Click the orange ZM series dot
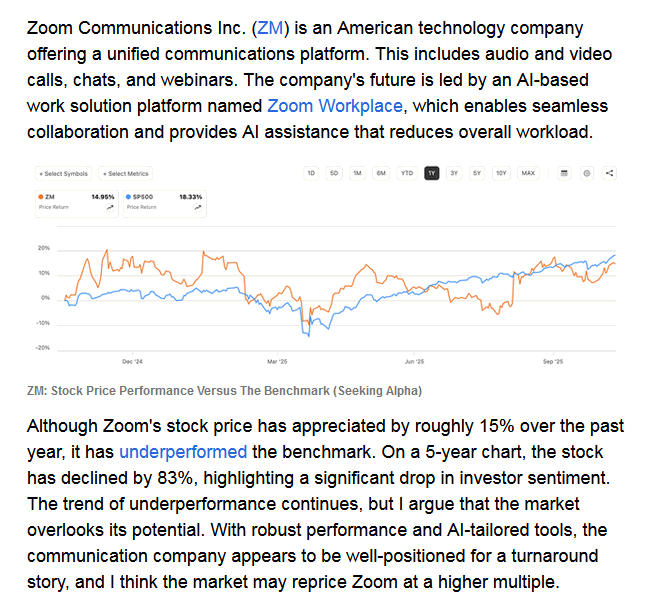 (x=39, y=197)
